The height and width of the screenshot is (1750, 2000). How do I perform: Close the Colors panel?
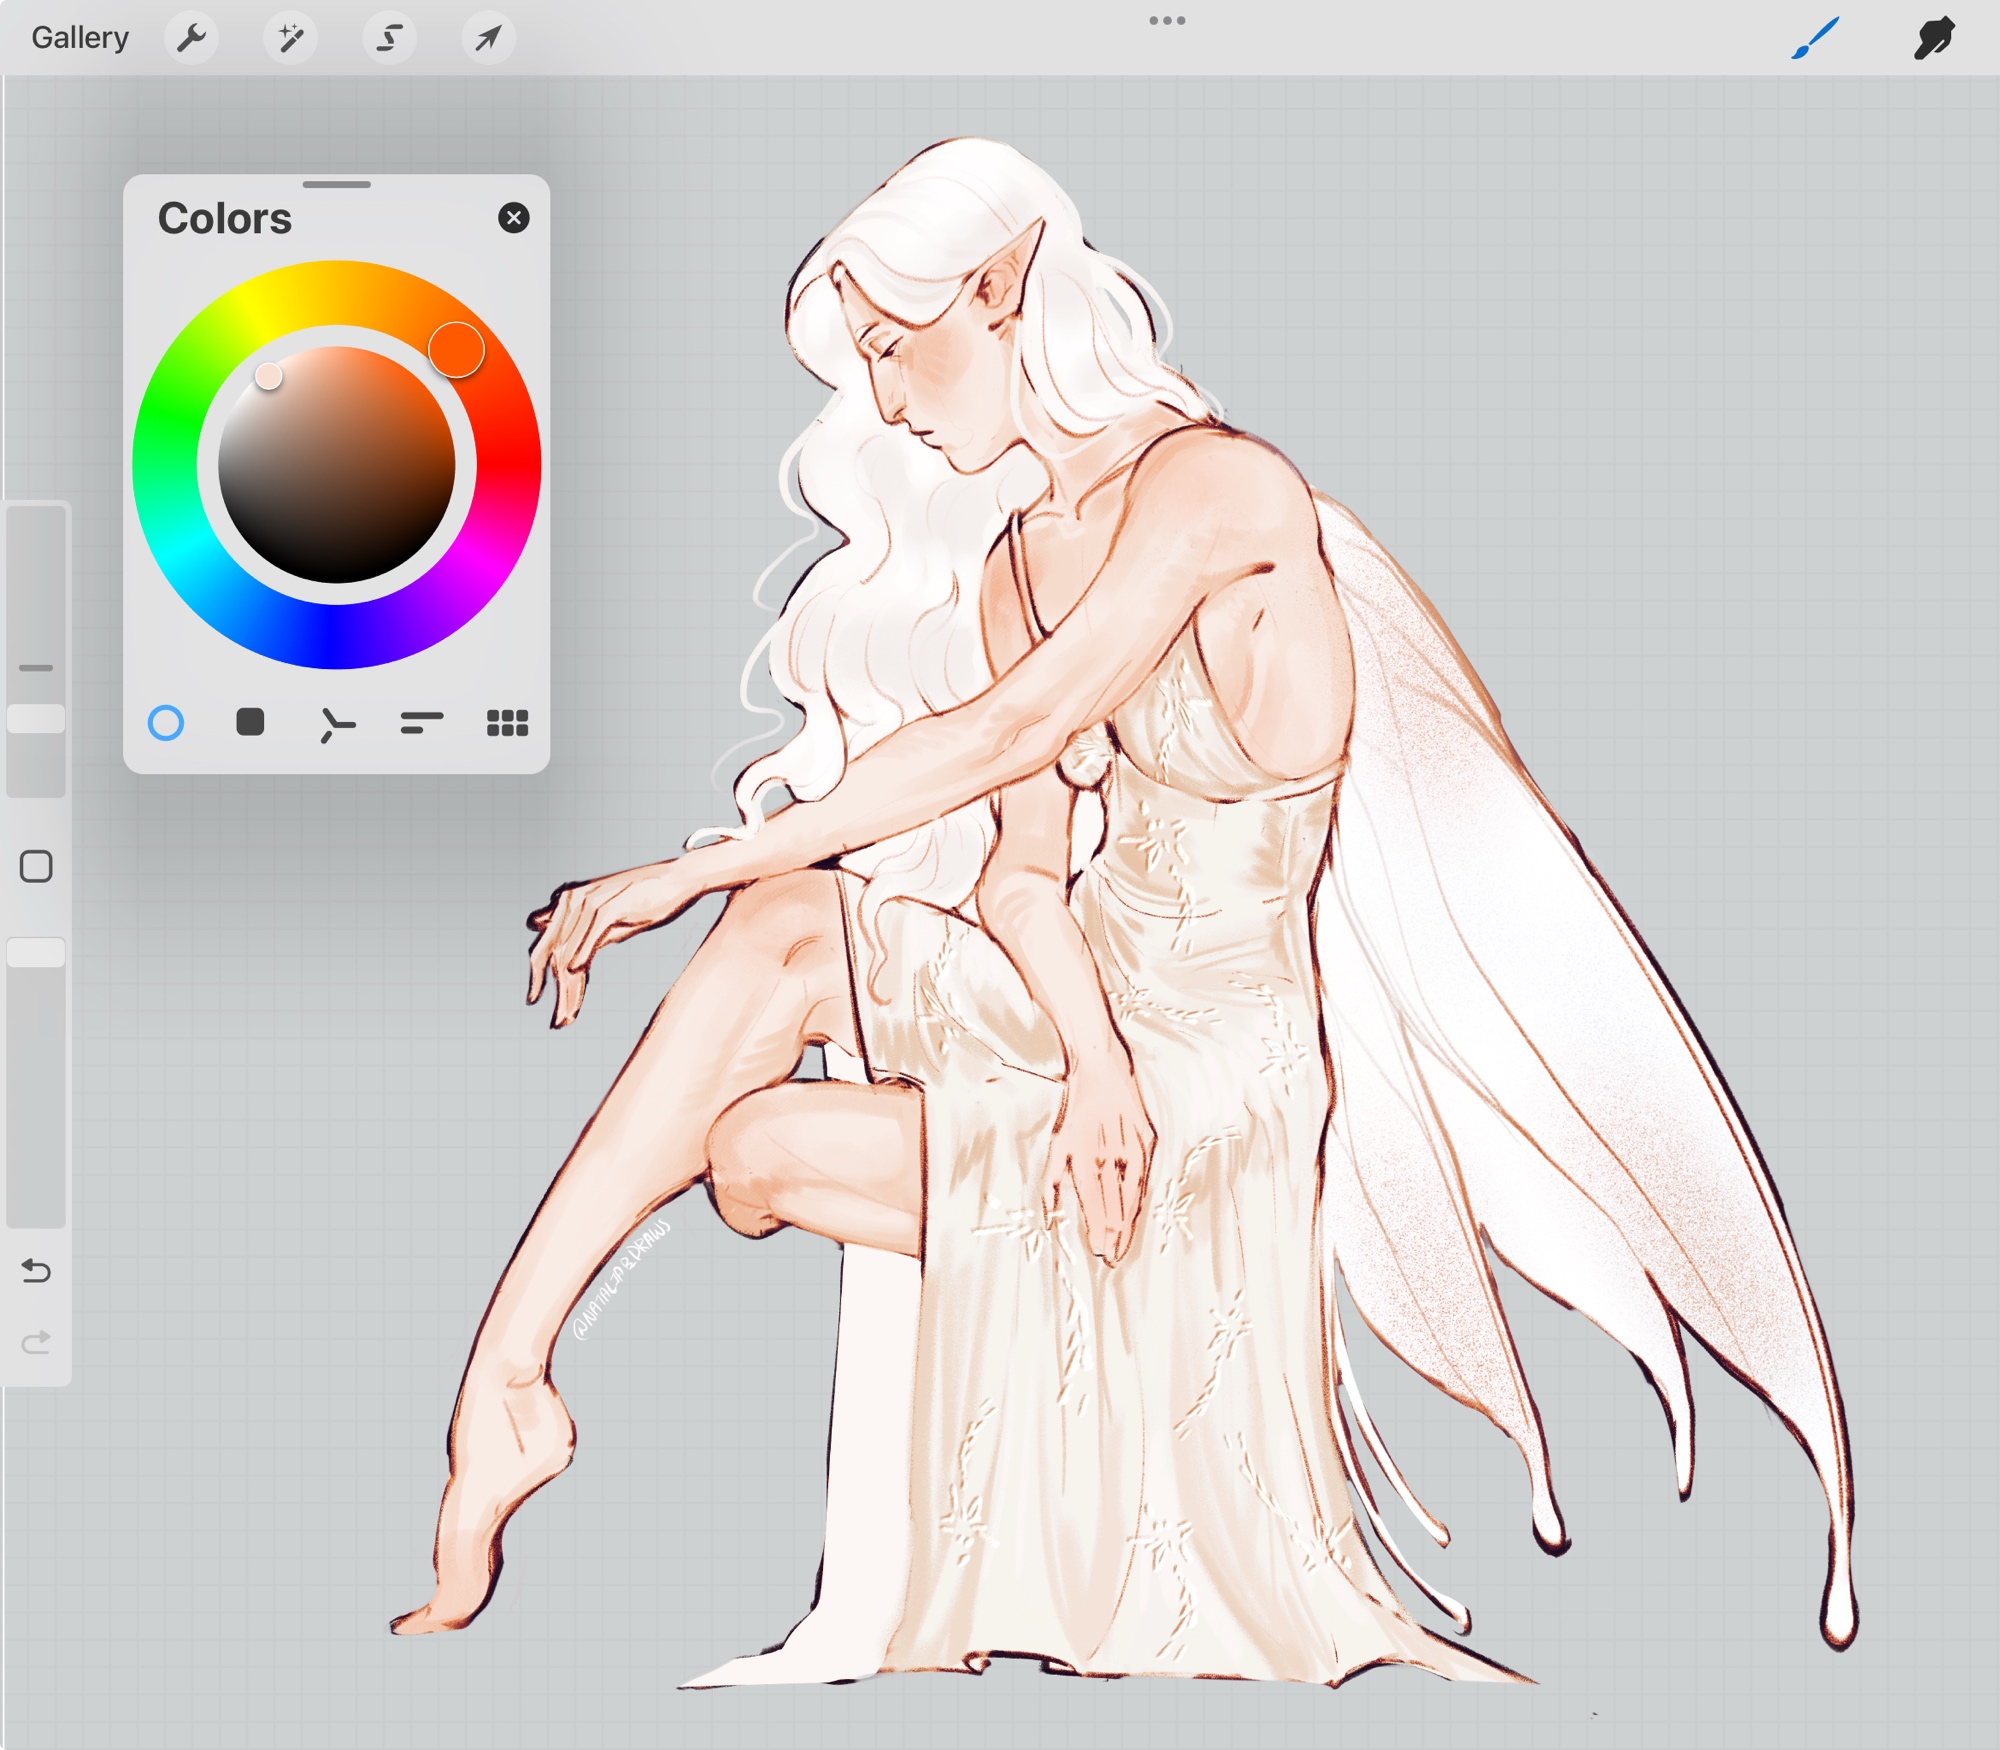point(514,218)
